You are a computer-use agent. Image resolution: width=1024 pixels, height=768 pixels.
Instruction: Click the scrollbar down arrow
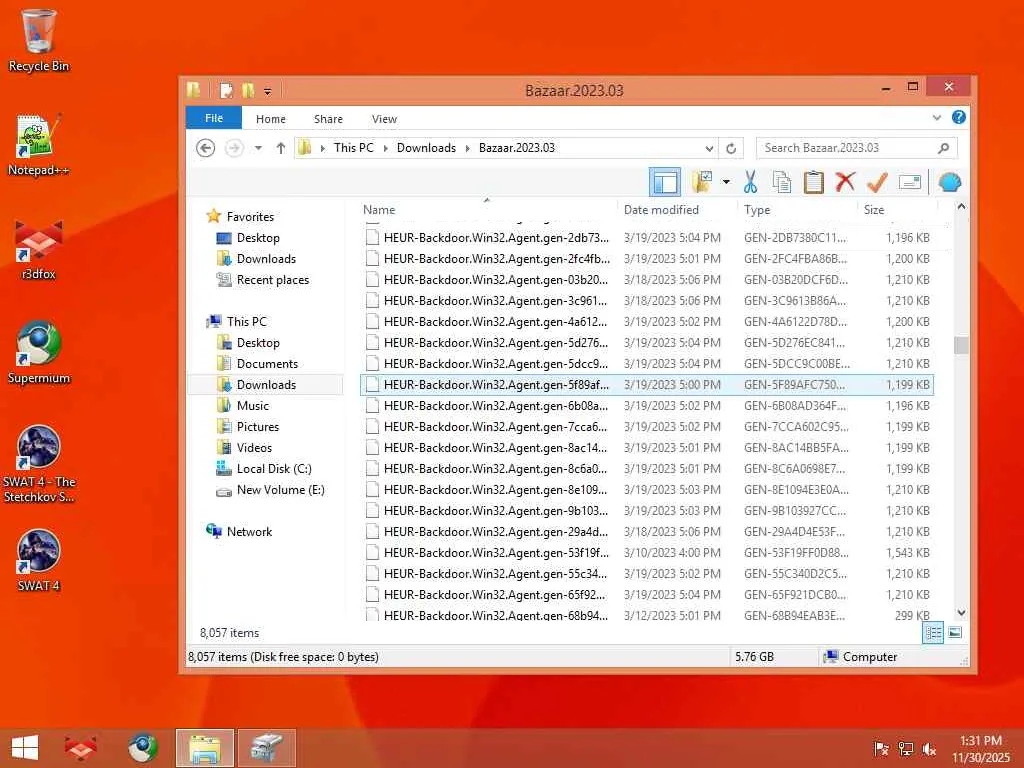[961, 613]
